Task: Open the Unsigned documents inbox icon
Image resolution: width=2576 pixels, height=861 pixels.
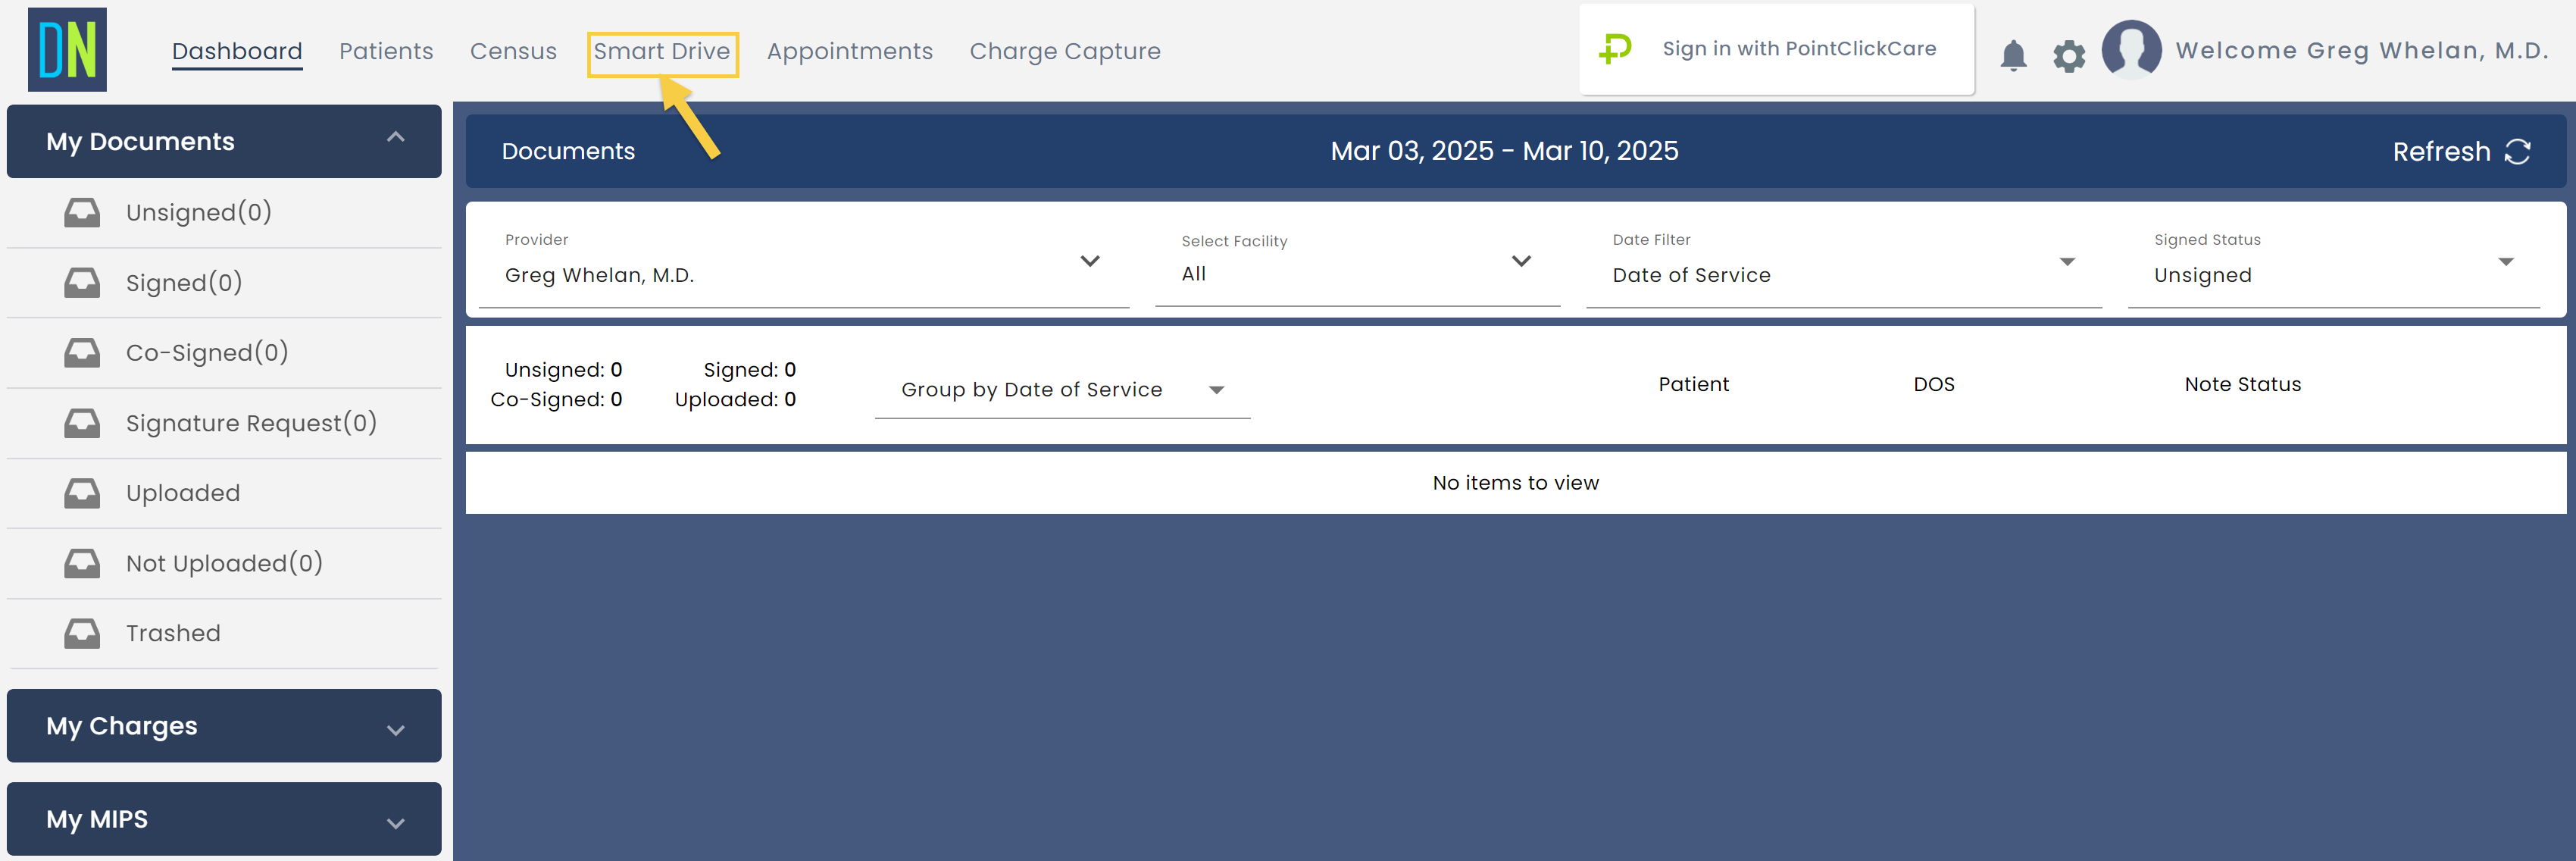Action: pyautogui.click(x=82, y=212)
